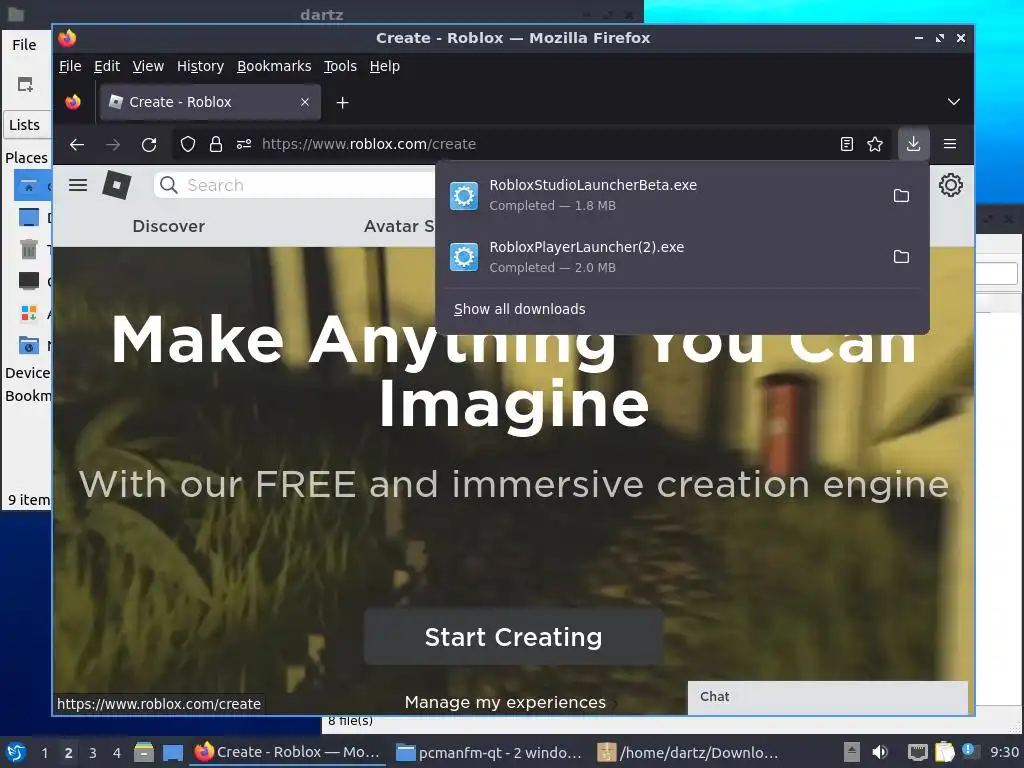This screenshot has width=1024, height=768.
Task: Open Firefox Edit menu
Action: pos(106,66)
